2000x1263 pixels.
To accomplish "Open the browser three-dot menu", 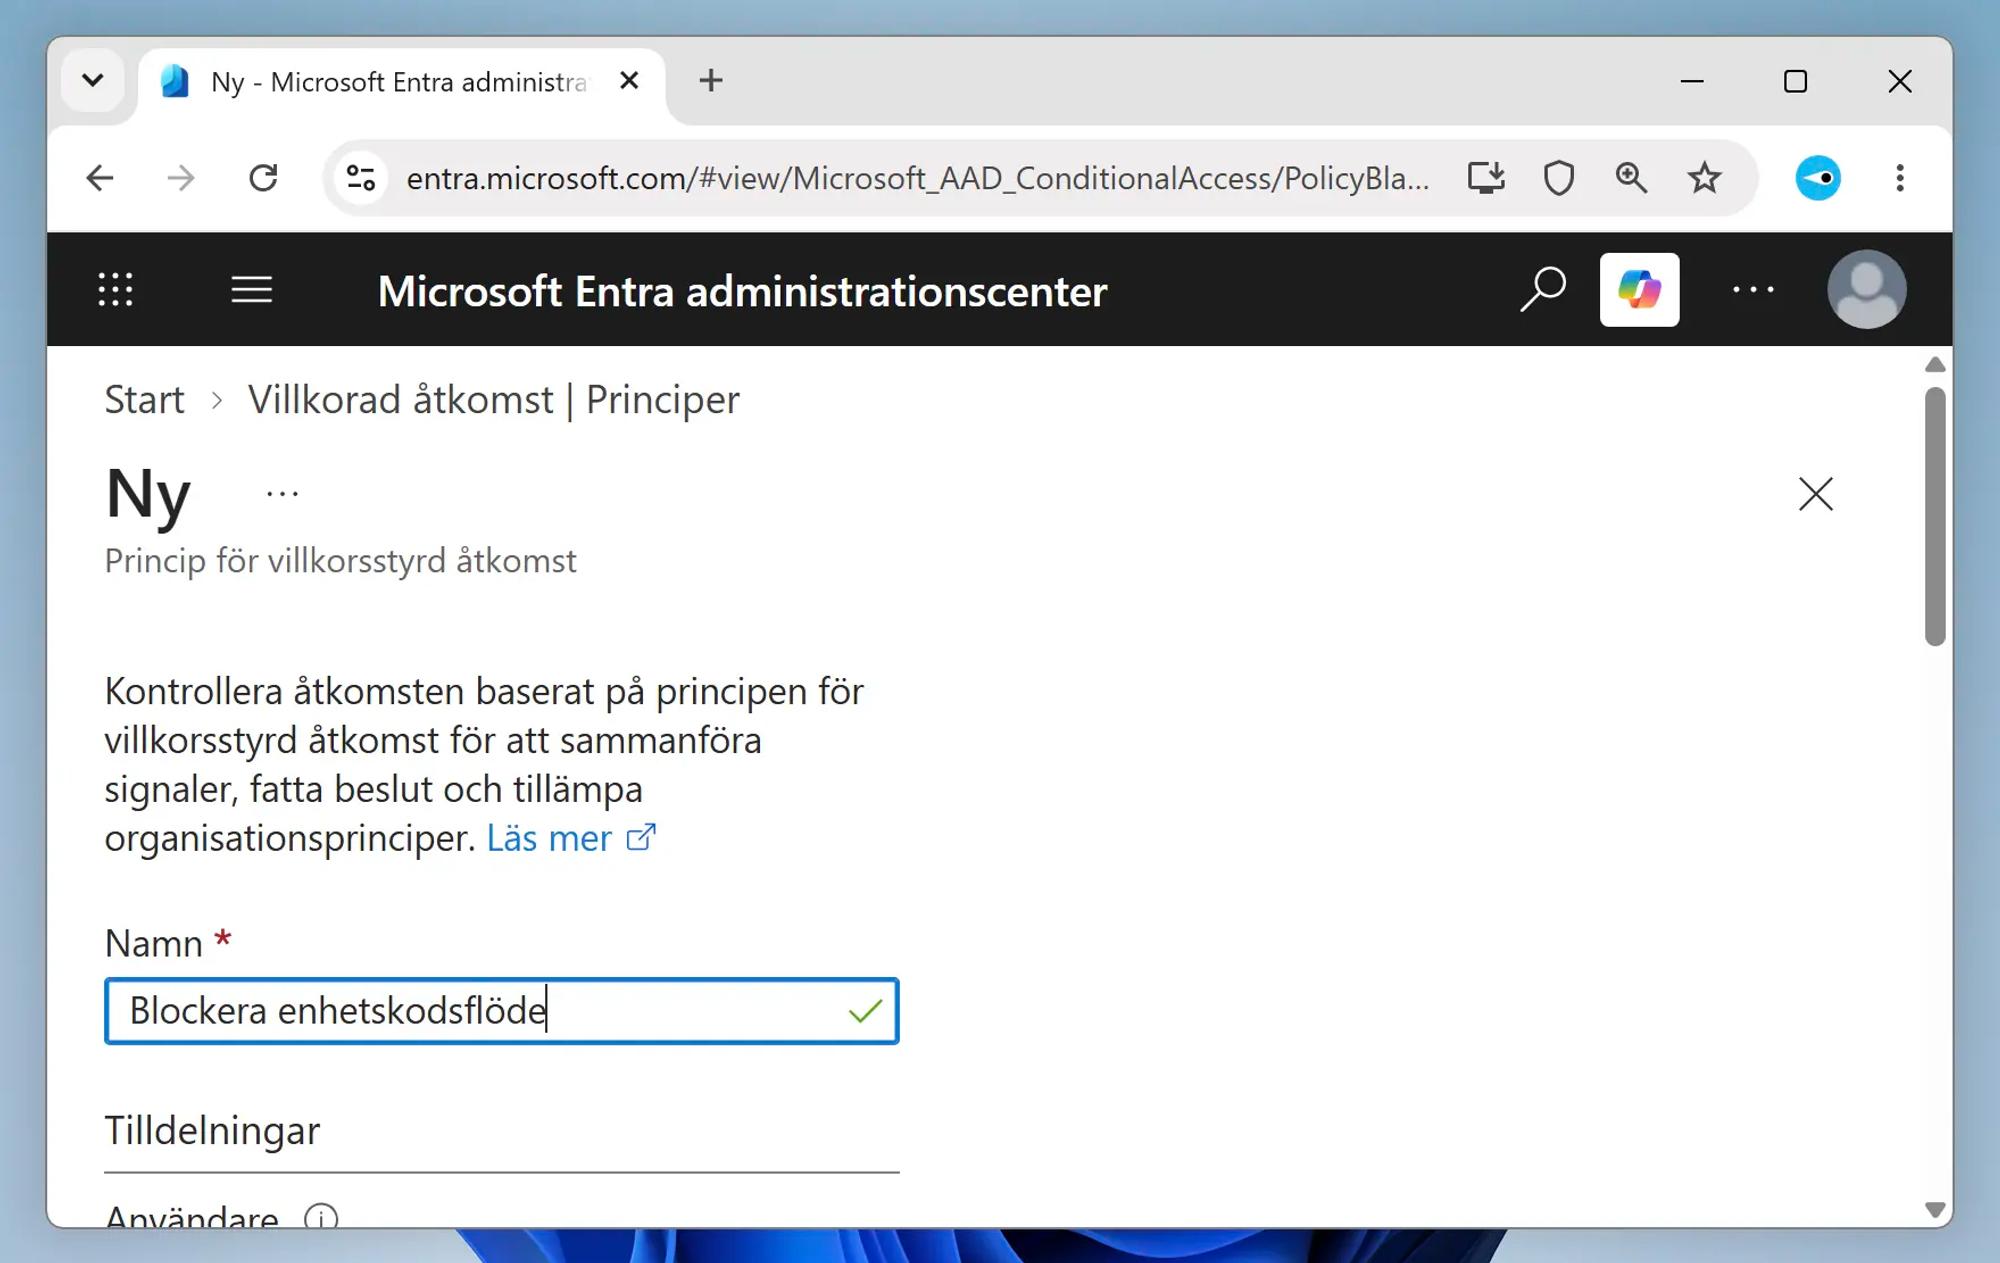I will tap(1900, 179).
